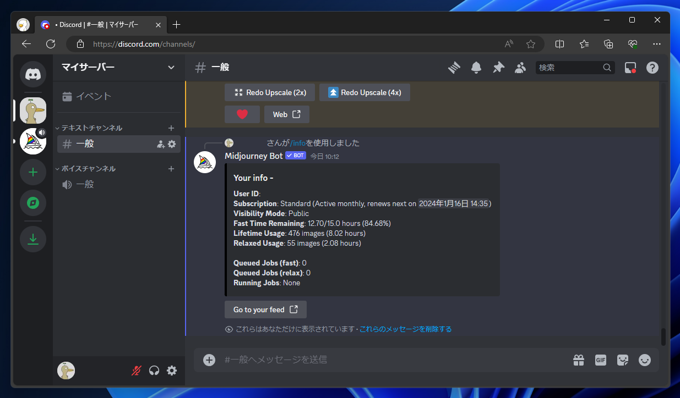Select the # 一般 text channel
Screen dimensions: 680x398
click(119, 144)
